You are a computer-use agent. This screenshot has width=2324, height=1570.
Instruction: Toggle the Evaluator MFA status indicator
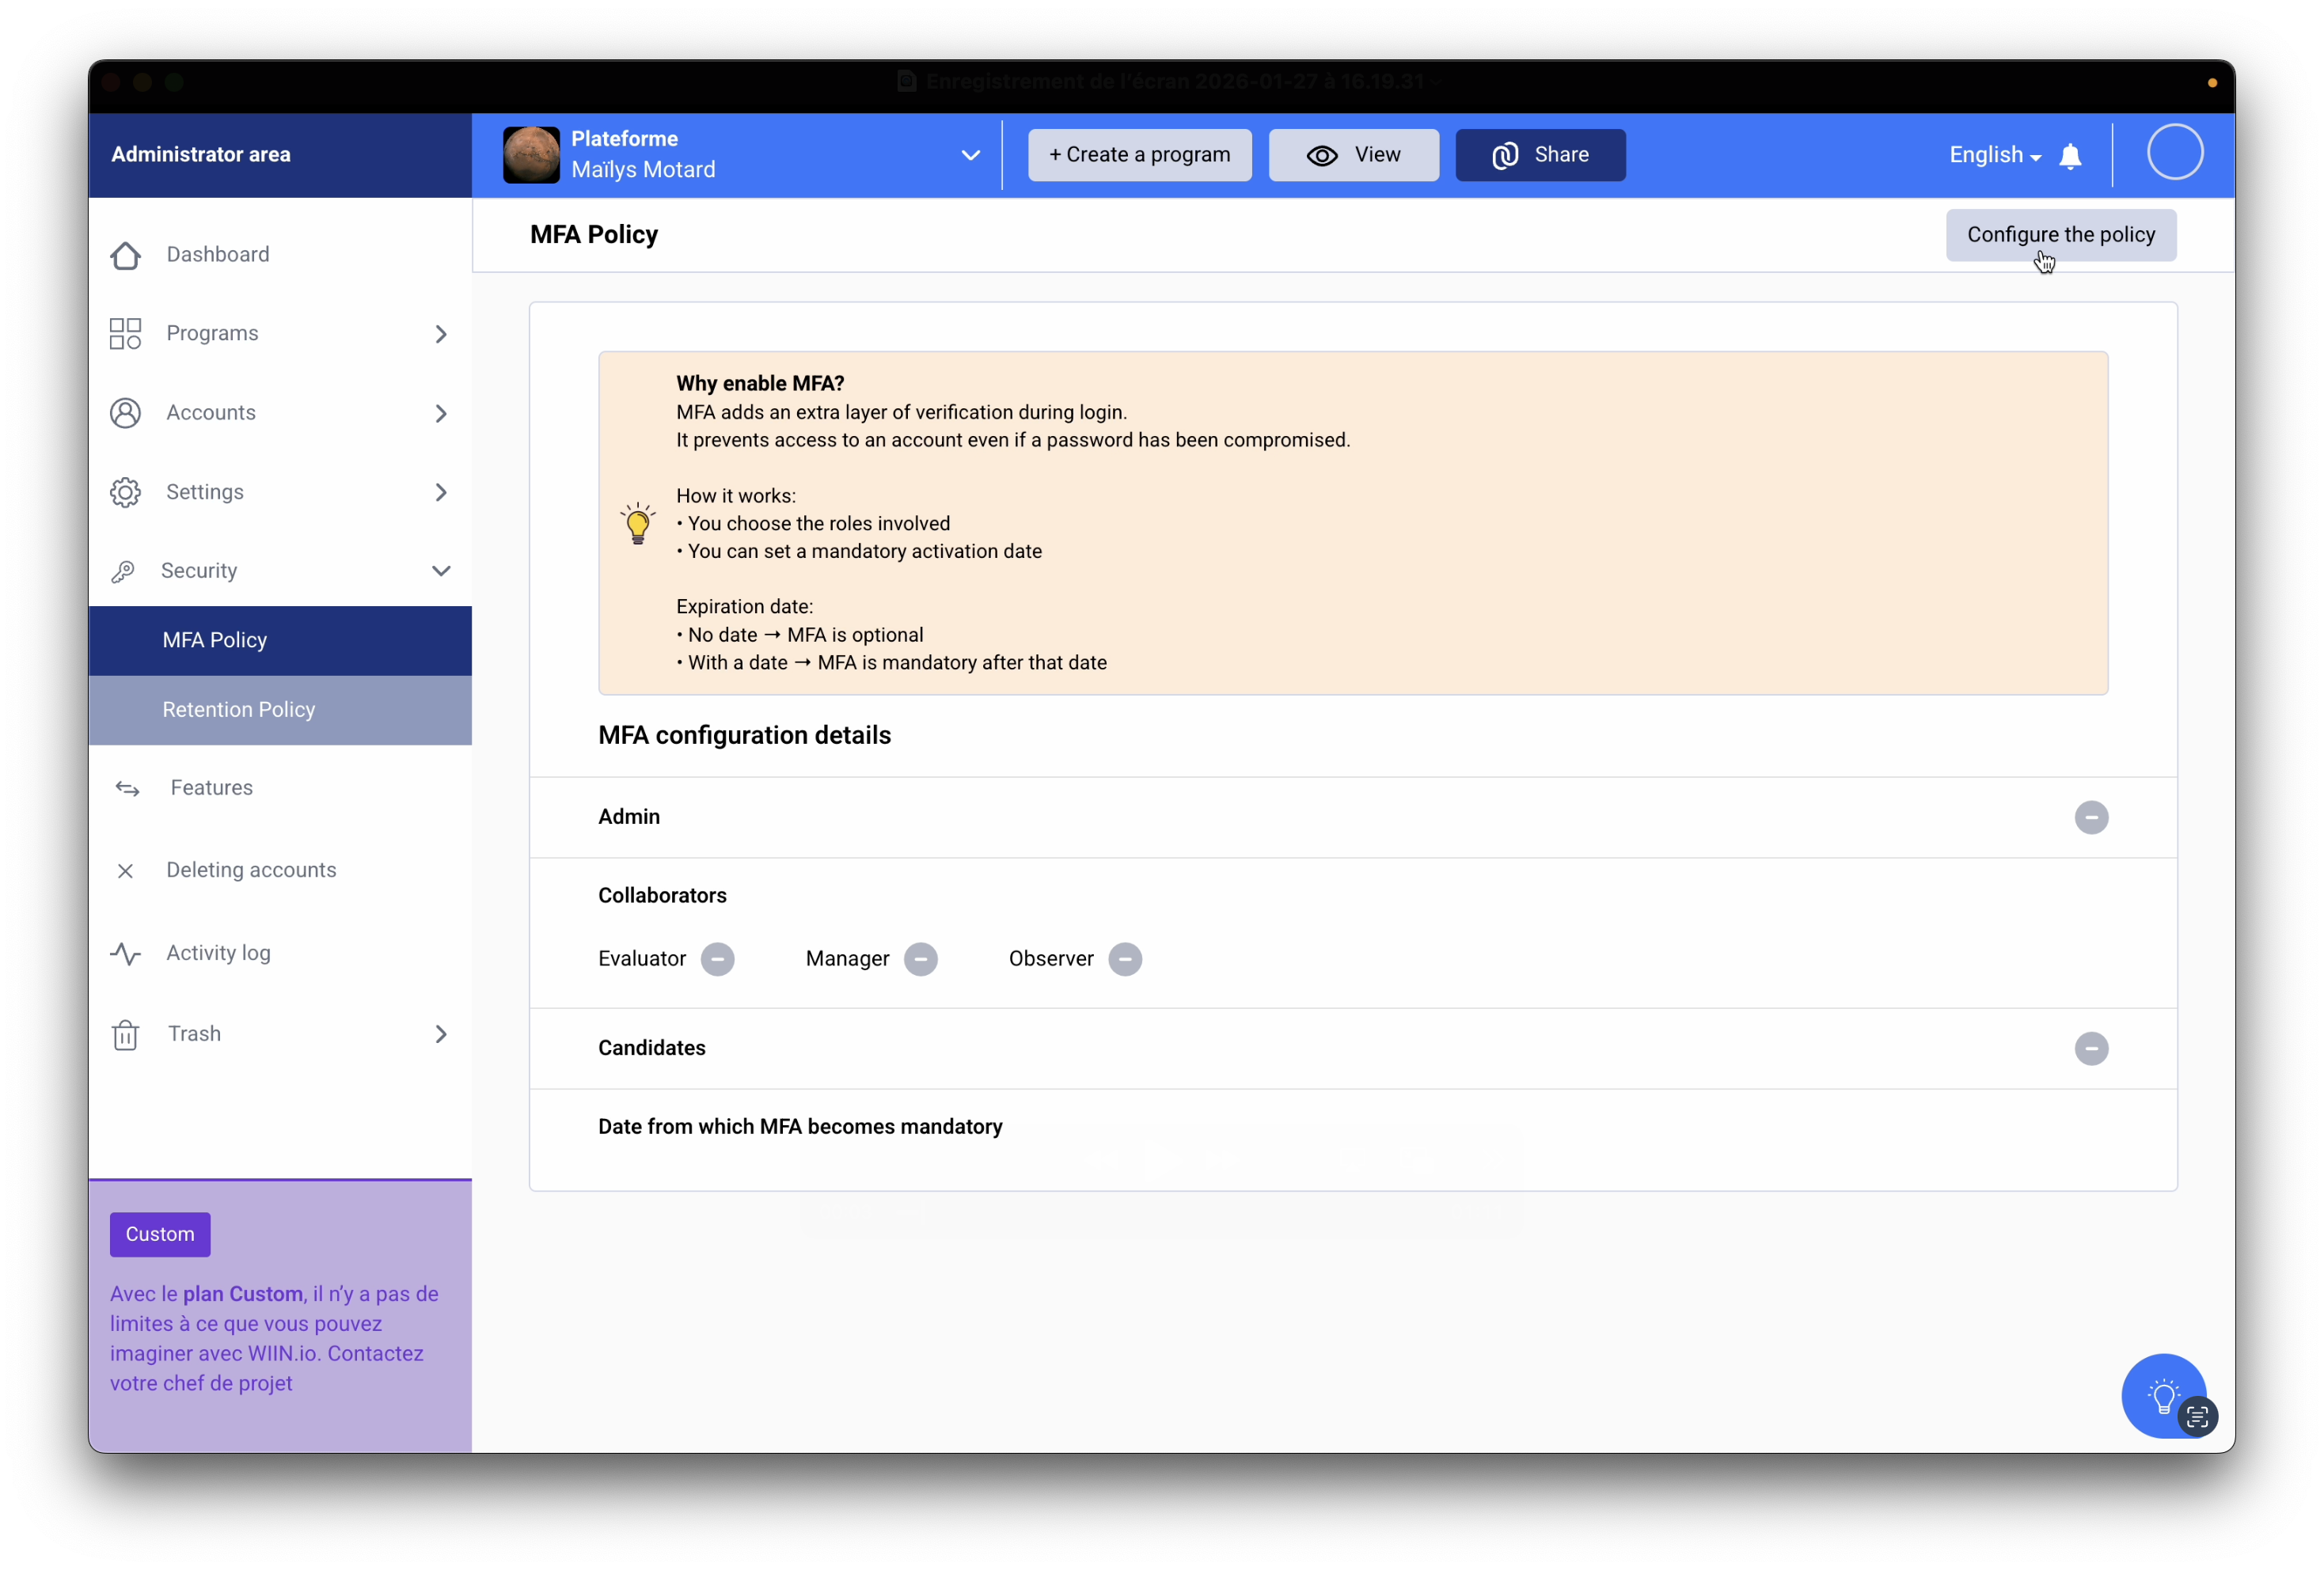717,959
